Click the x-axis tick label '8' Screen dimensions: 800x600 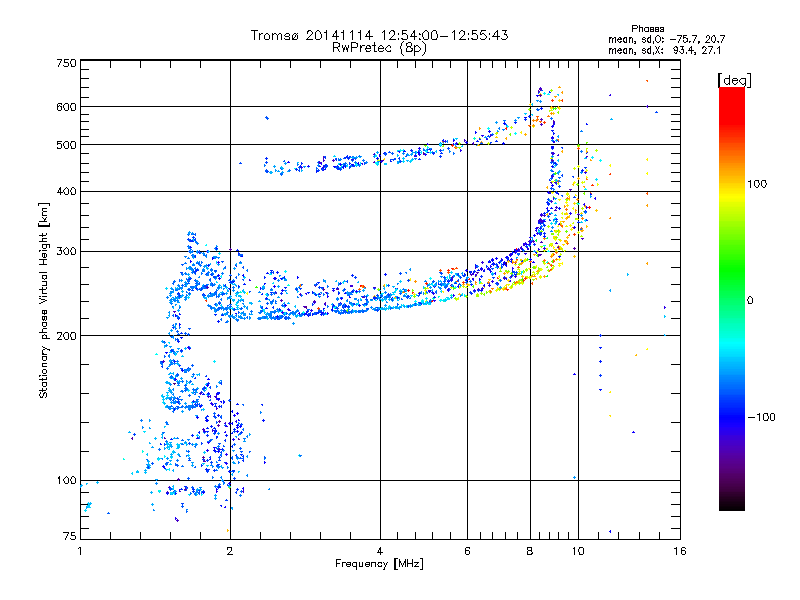[x=530, y=551]
